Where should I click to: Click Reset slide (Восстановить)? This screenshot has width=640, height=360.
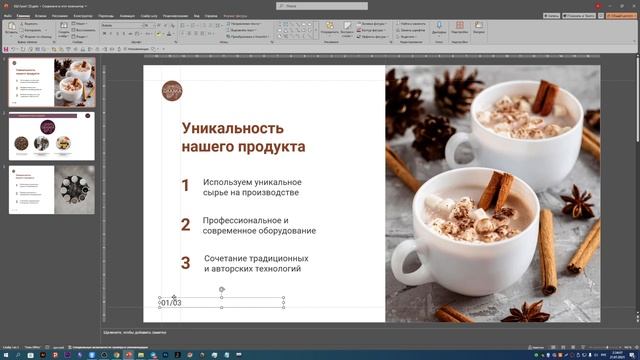84,30
